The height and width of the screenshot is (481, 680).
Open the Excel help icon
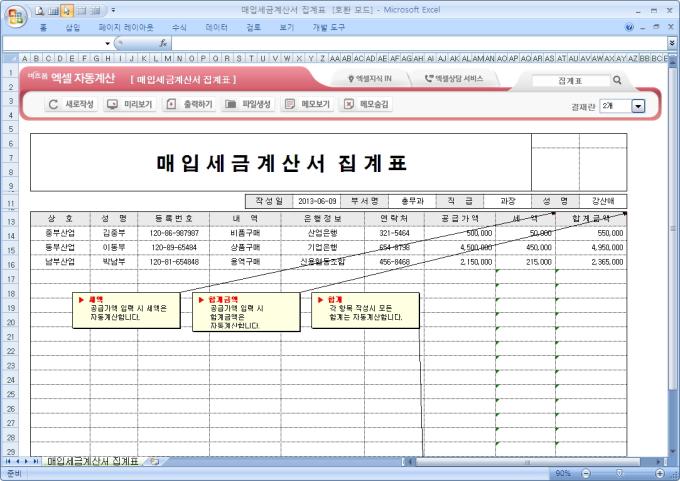(x=629, y=27)
